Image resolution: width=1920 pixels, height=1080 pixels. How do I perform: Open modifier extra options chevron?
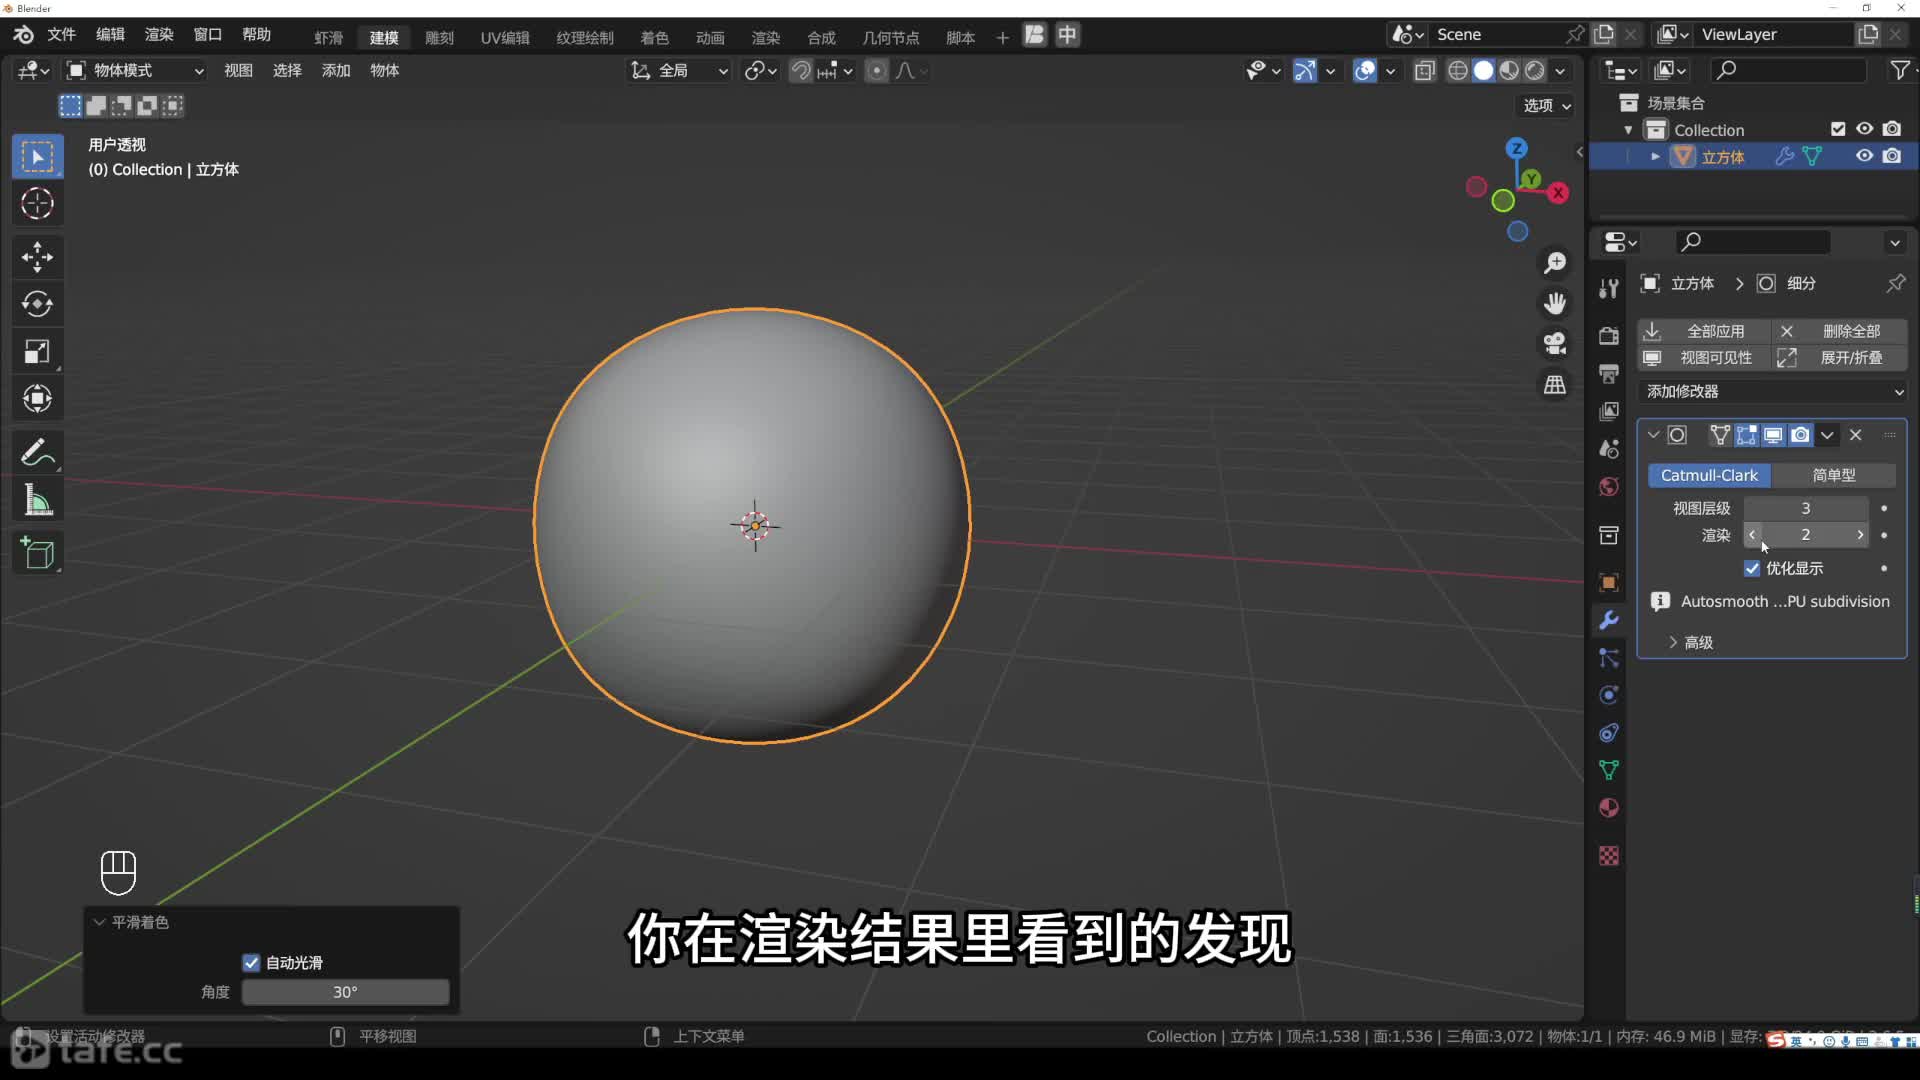click(x=1827, y=435)
